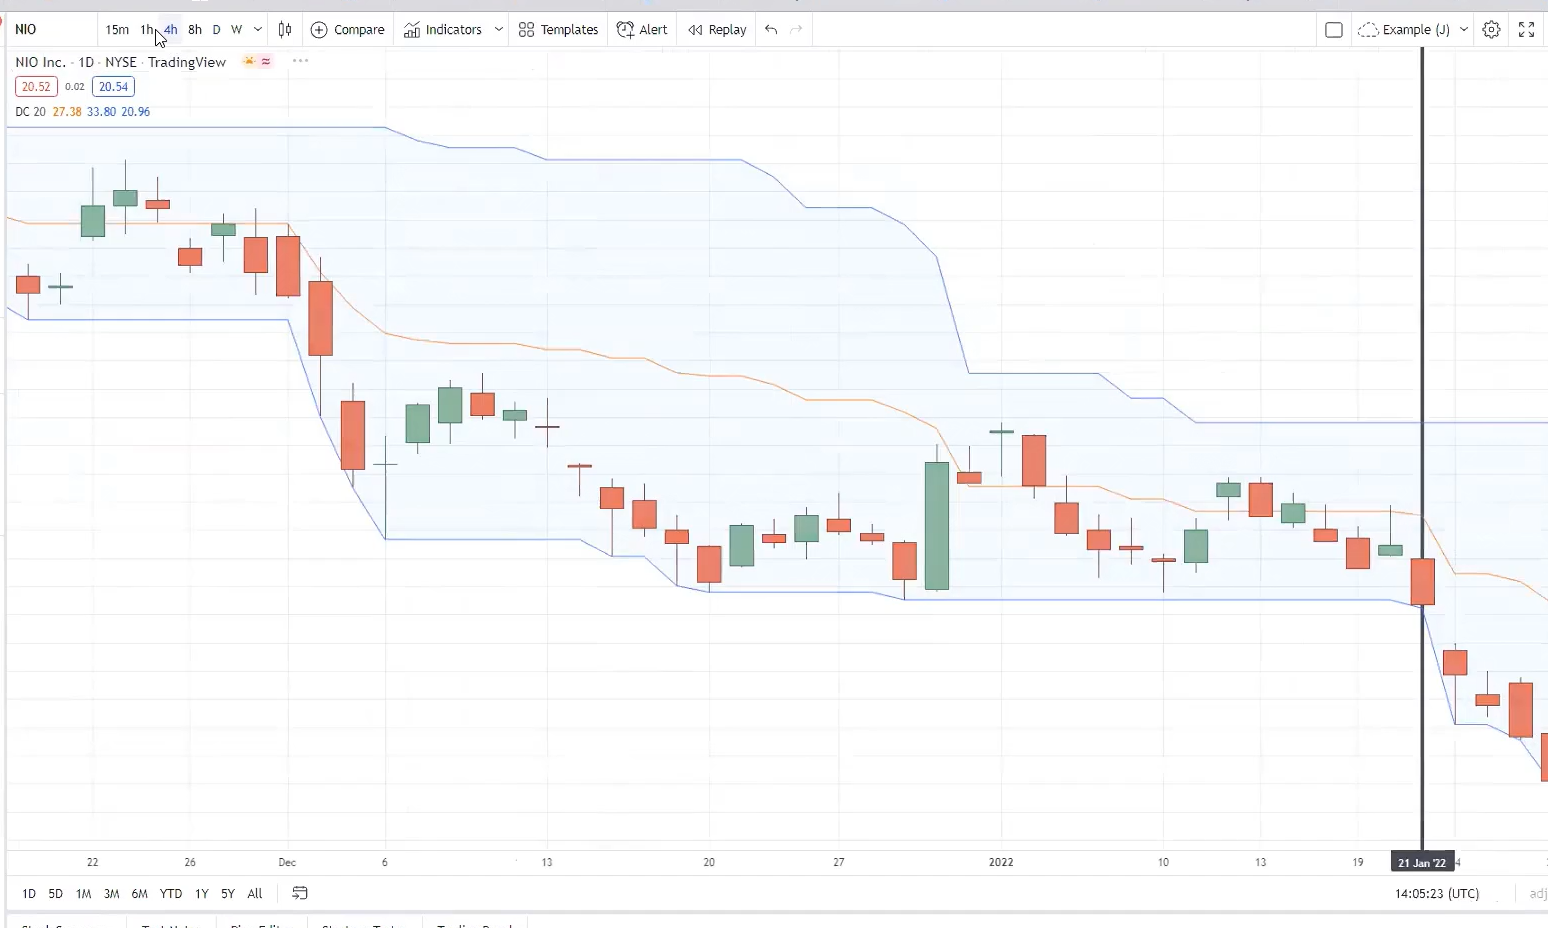Open the Go to date icon

click(x=300, y=893)
